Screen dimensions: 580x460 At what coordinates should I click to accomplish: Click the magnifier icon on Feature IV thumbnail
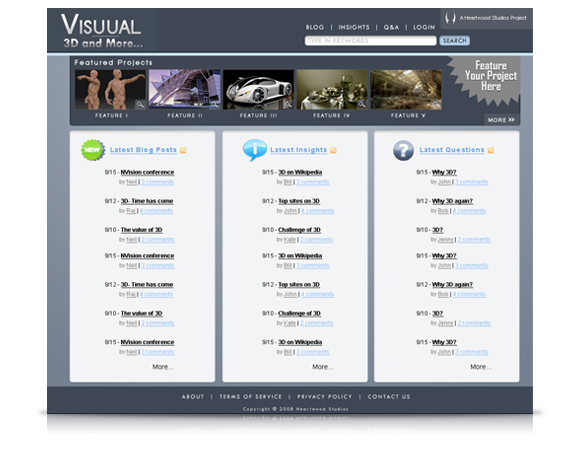tap(362, 105)
